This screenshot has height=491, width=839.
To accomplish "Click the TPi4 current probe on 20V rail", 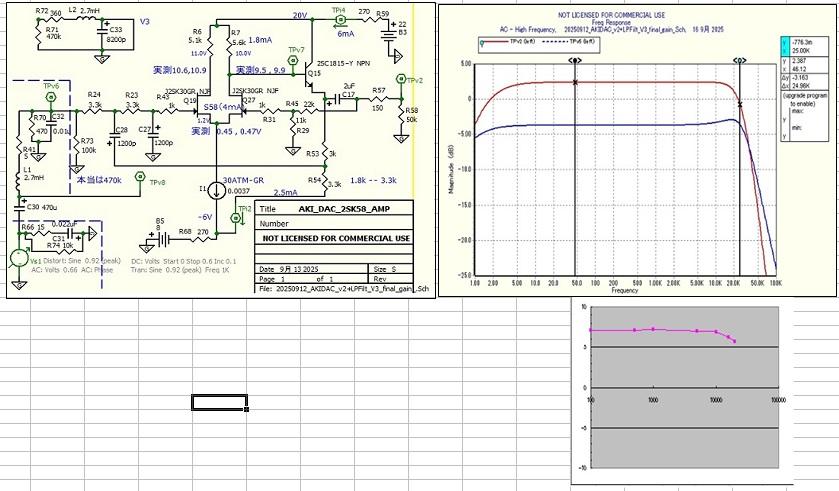I will point(340,19).
